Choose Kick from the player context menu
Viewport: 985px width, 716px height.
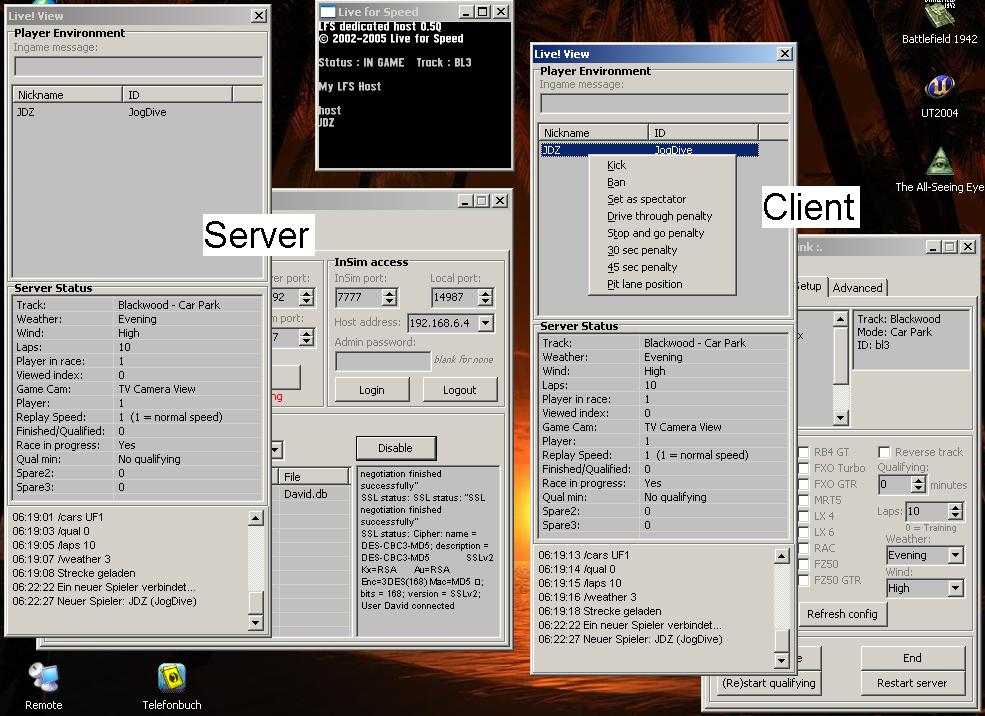click(616, 165)
